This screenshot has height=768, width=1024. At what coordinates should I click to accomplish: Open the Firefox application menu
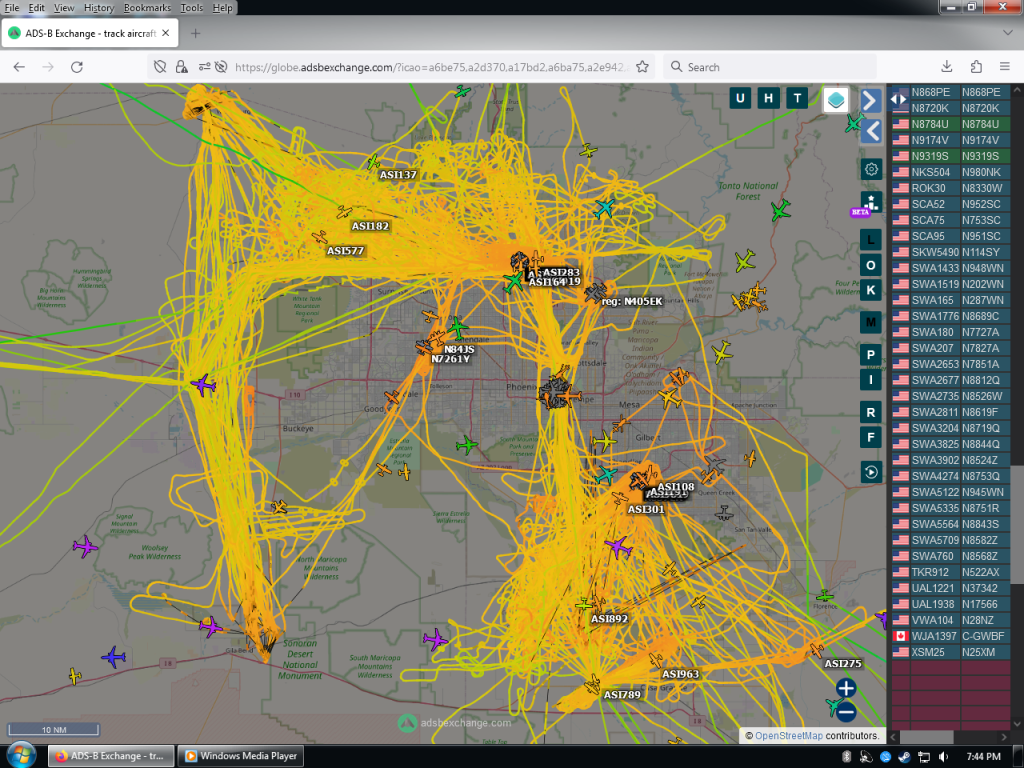click(1004, 67)
